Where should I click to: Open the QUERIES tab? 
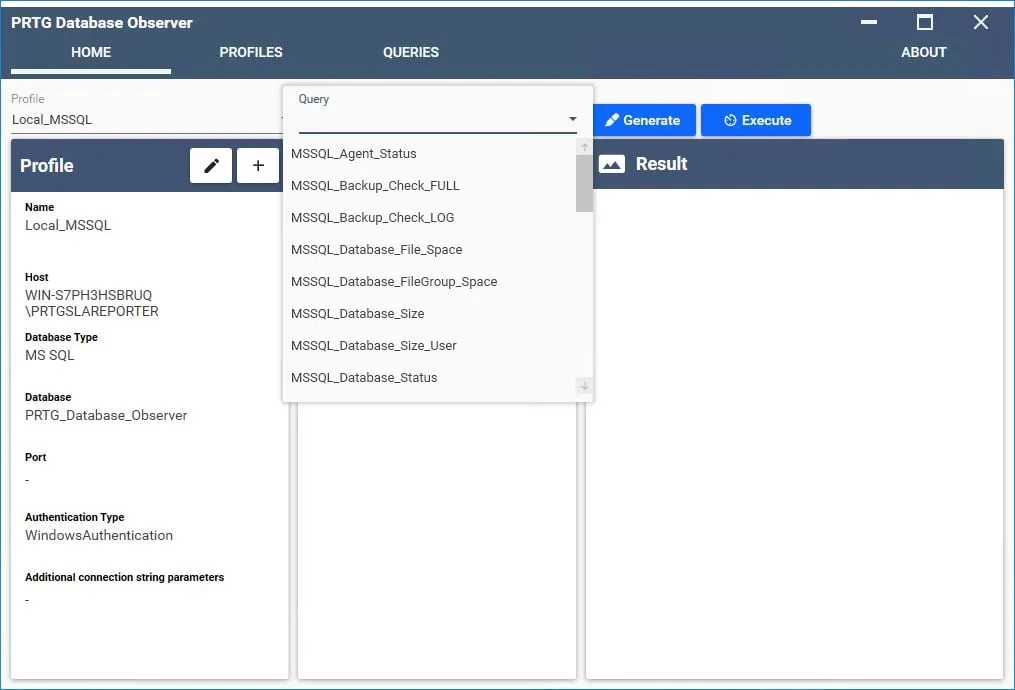click(x=411, y=52)
